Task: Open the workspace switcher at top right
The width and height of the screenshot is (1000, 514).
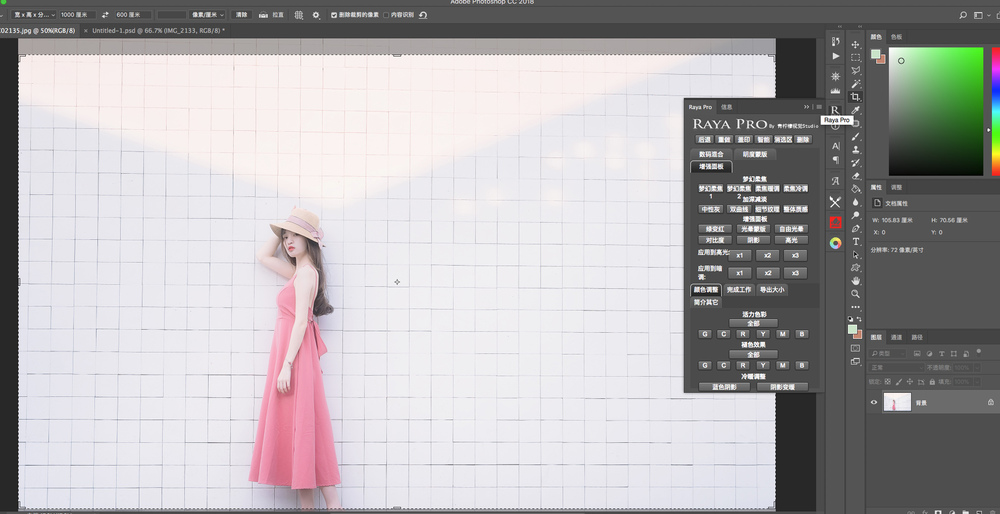Action: (981, 15)
